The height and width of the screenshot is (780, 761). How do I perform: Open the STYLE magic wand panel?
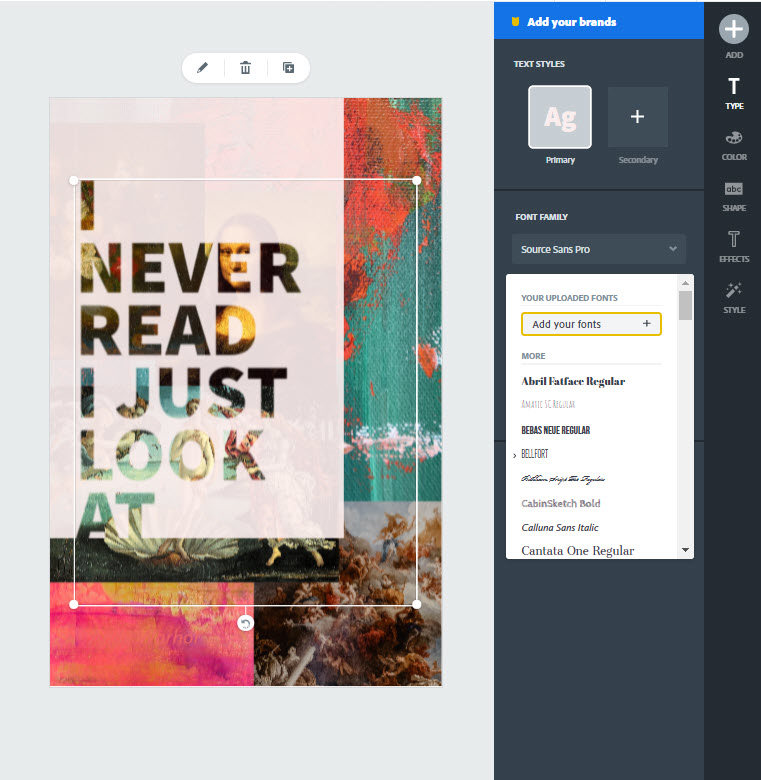(734, 298)
